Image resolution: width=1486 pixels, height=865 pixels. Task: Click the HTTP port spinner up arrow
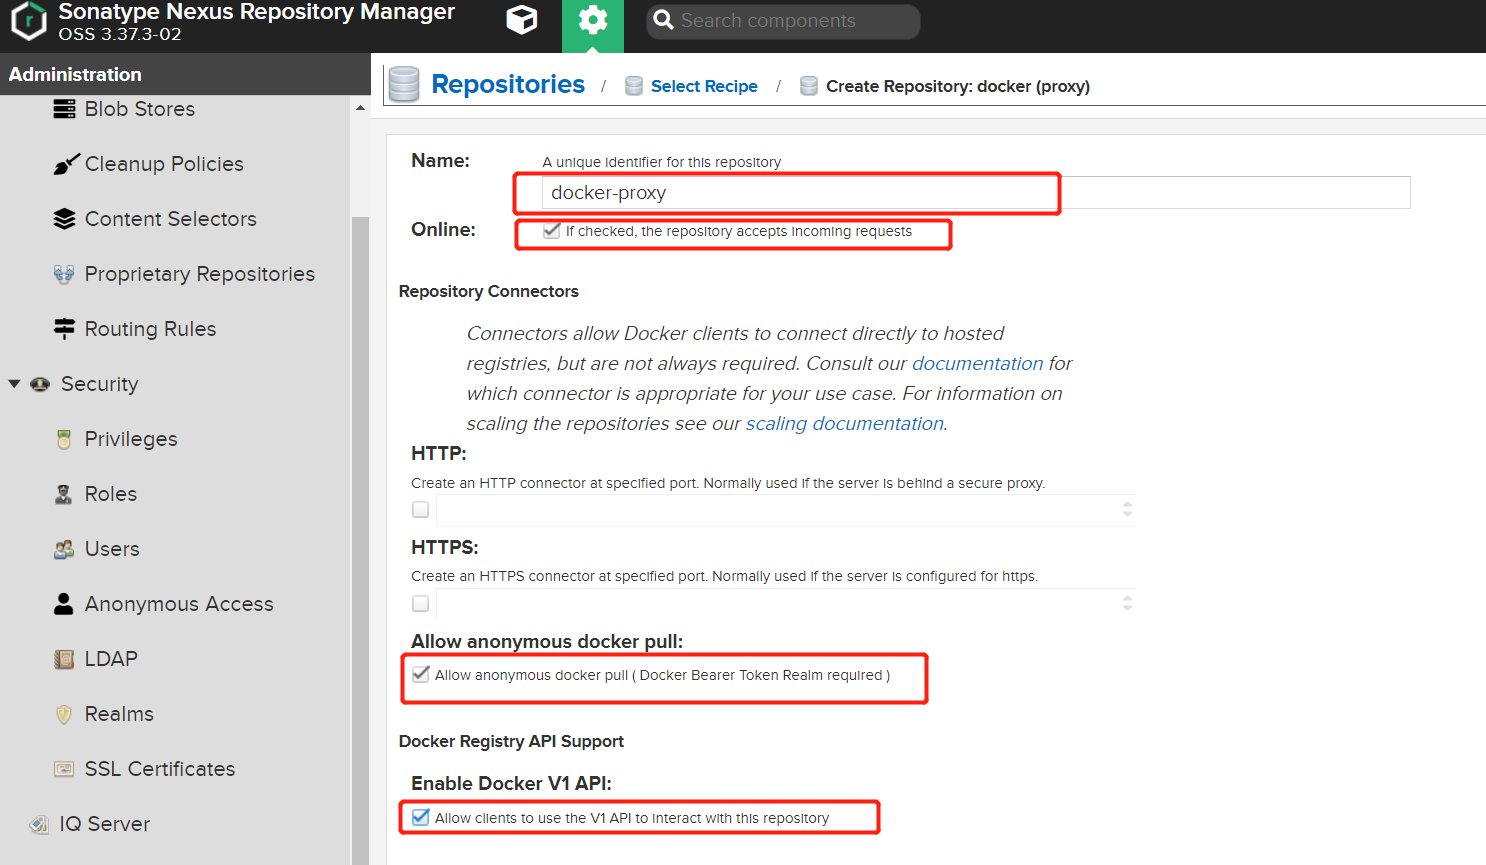(1127, 504)
